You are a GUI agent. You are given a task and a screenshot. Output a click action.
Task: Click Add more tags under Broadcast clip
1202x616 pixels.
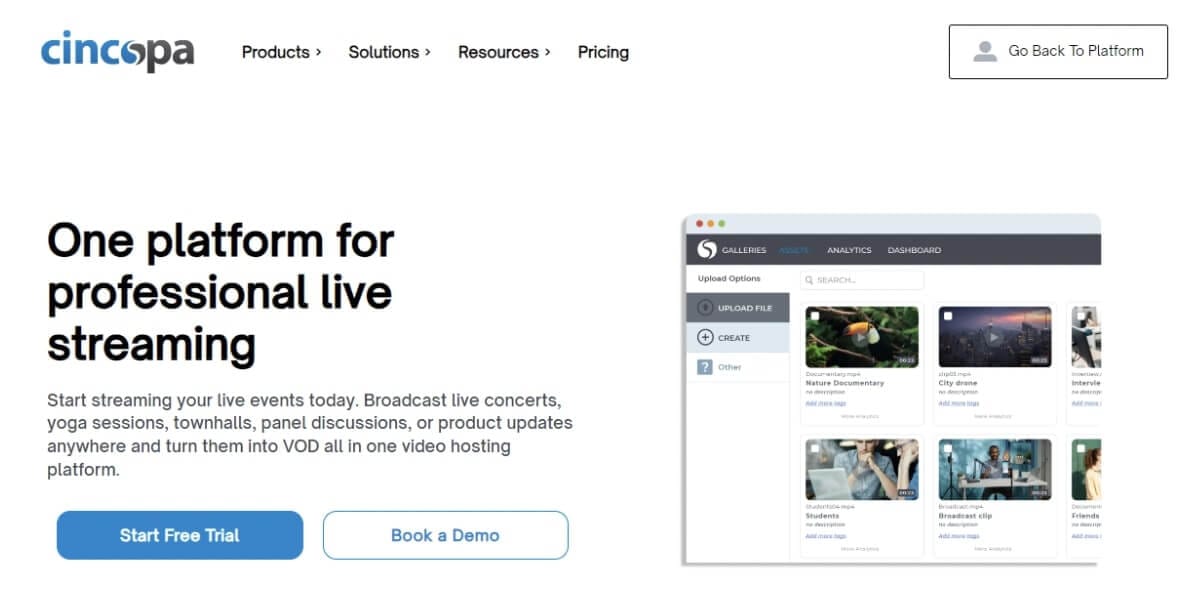coord(959,536)
